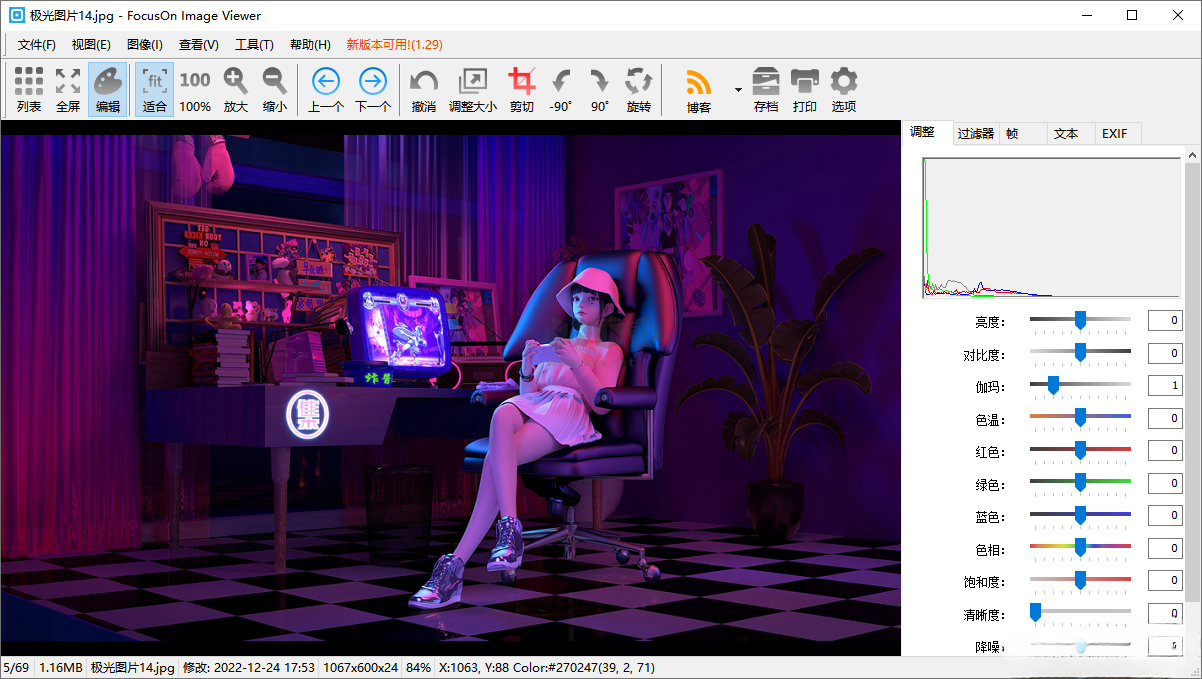1202x679 pixels.
Task: Switch to the 过滤器 tab
Action: [x=975, y=133]
